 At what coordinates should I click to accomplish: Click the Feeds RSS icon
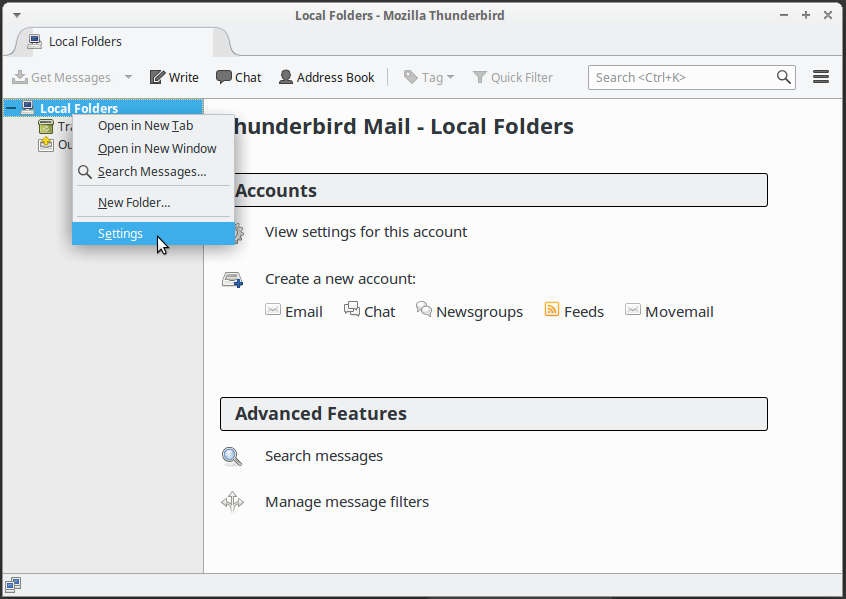(551, 310)
